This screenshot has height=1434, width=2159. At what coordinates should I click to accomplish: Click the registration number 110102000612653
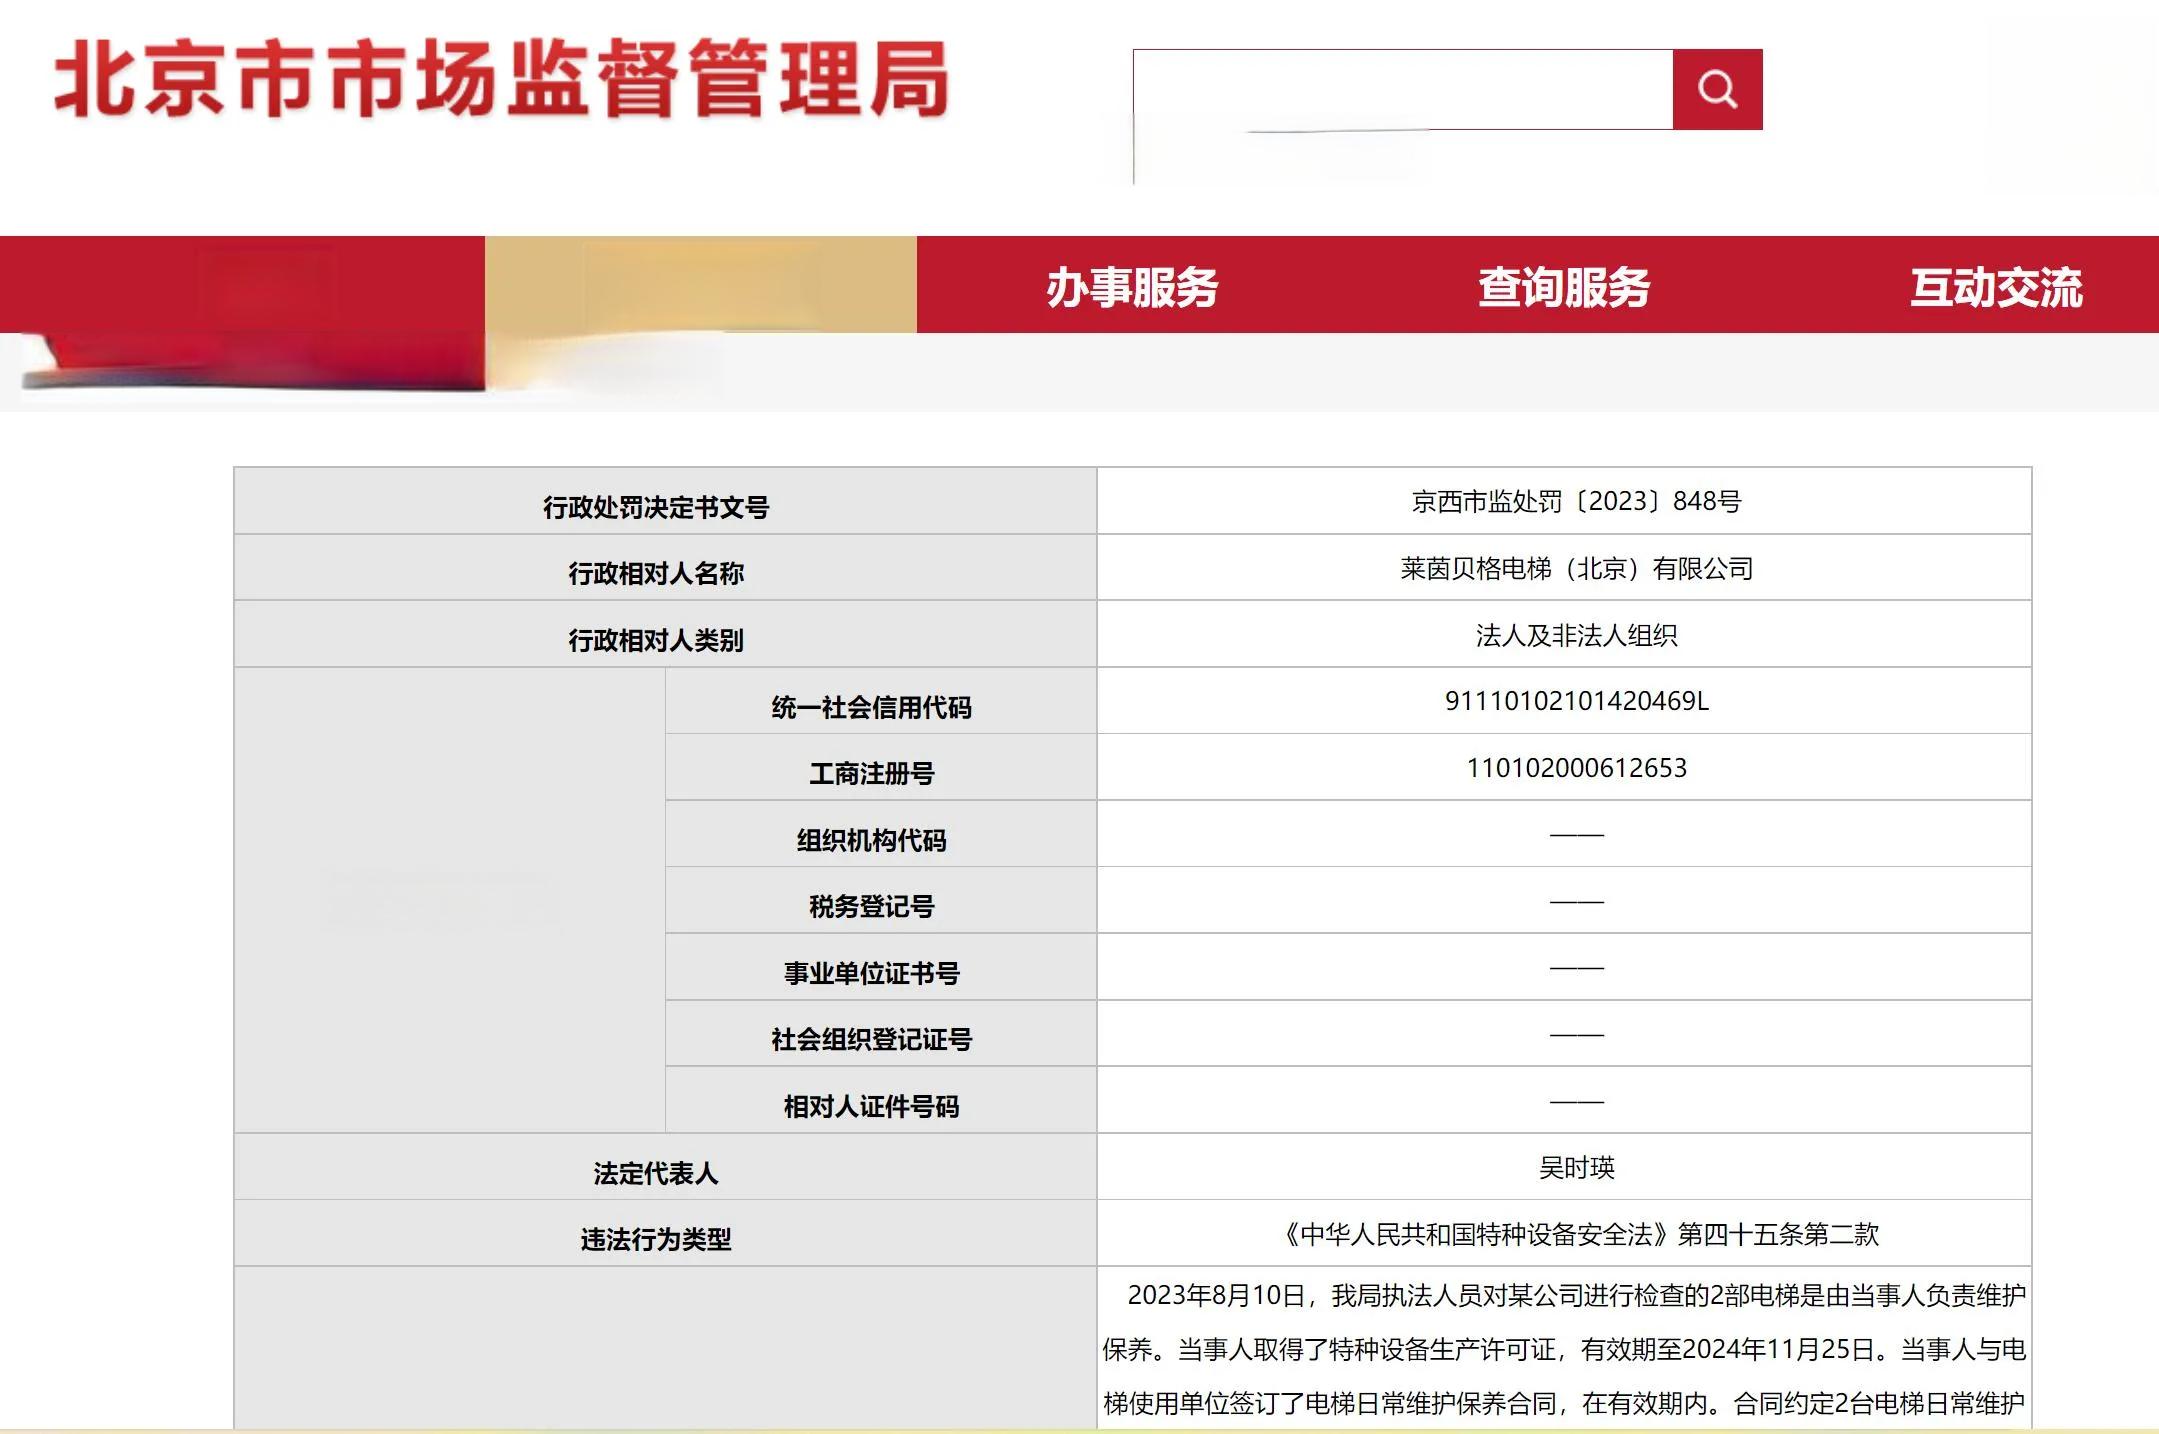(x=1576, y=768)
